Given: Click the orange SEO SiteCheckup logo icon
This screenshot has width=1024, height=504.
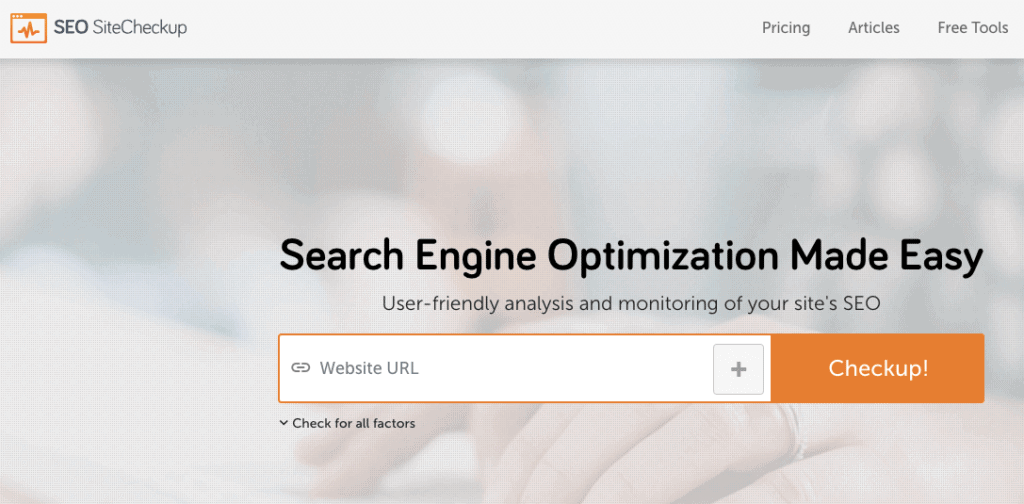Looking at the screenshot, I should (30, 27).
